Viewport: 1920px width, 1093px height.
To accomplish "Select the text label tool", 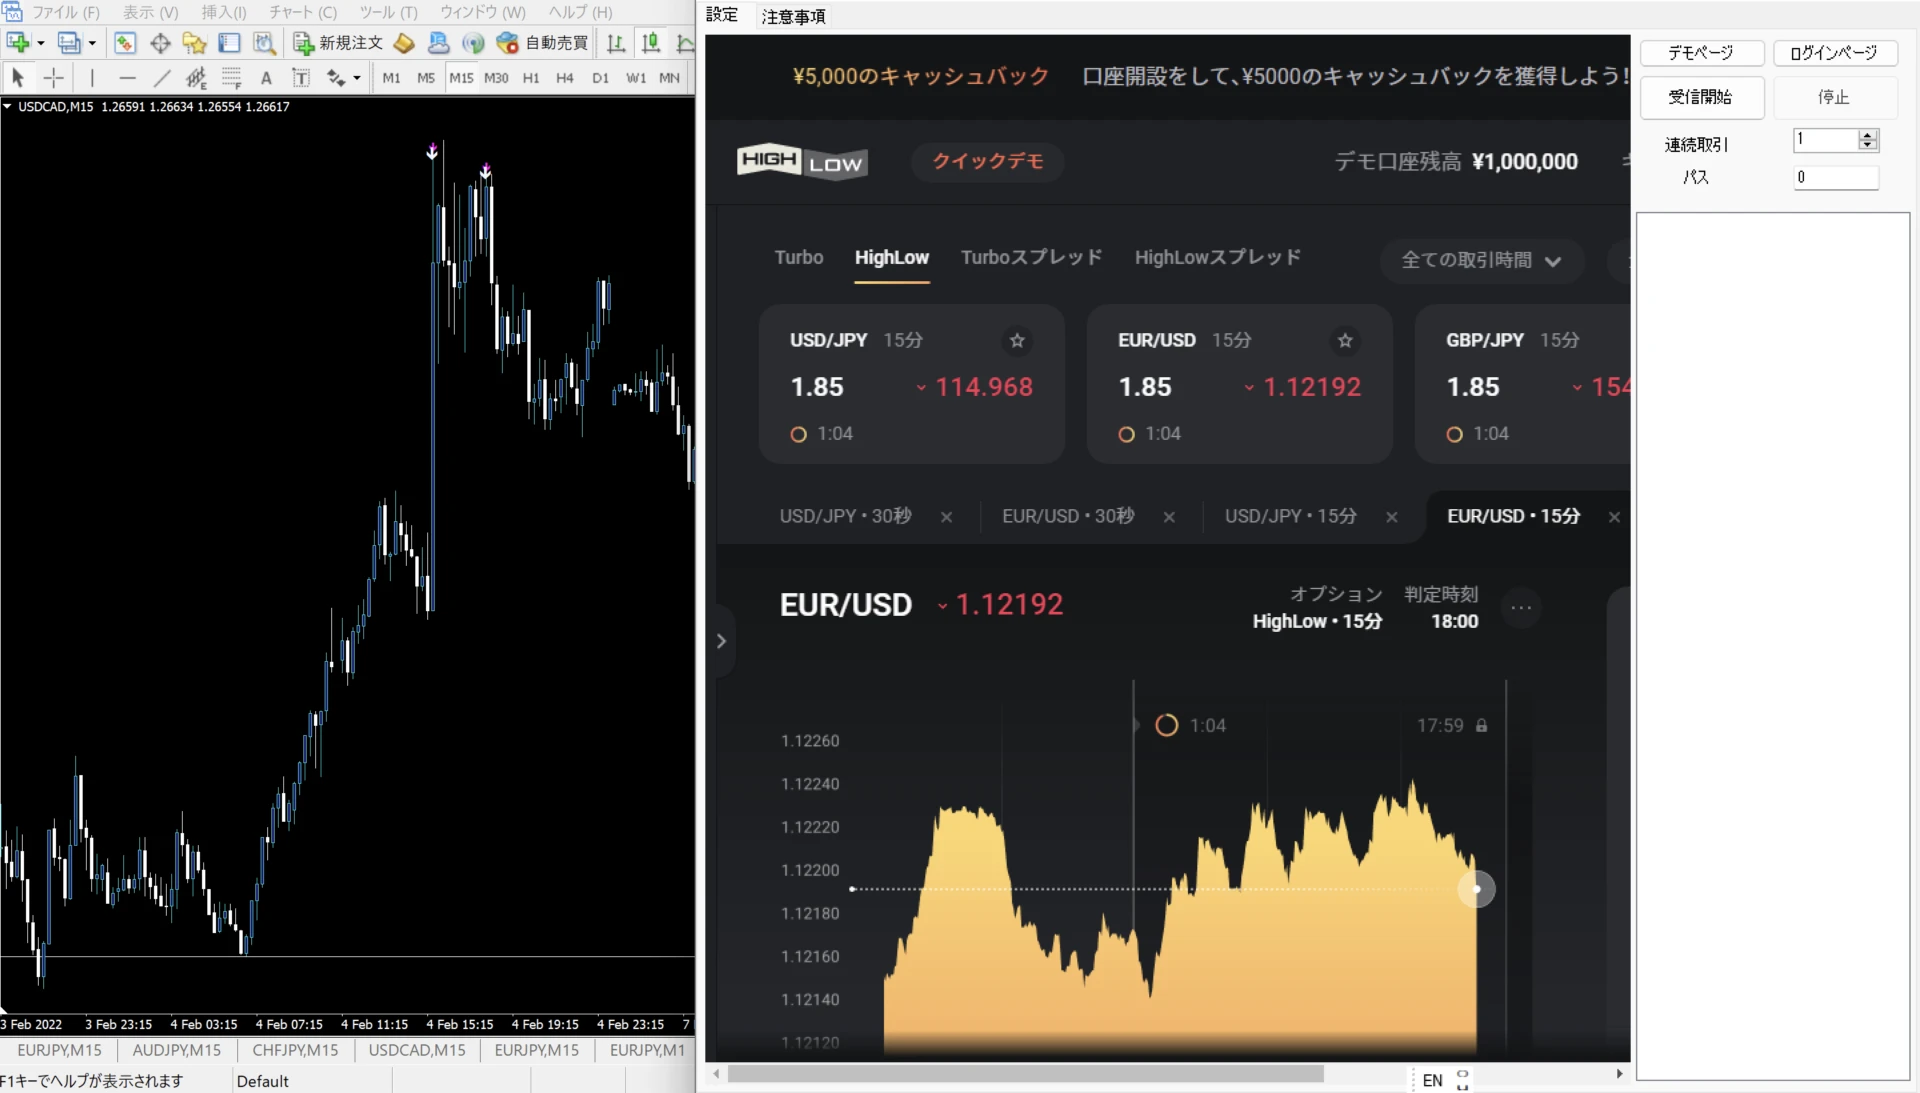I will click(300, 78).
